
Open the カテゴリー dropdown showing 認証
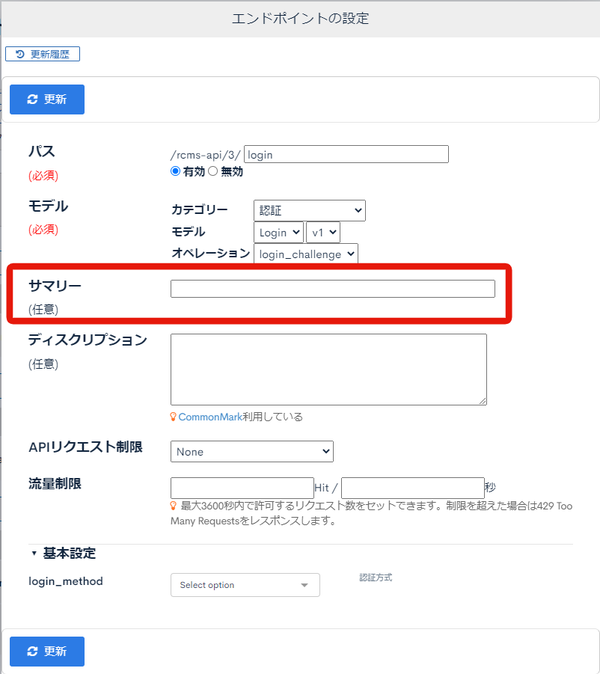pos(309,211)
